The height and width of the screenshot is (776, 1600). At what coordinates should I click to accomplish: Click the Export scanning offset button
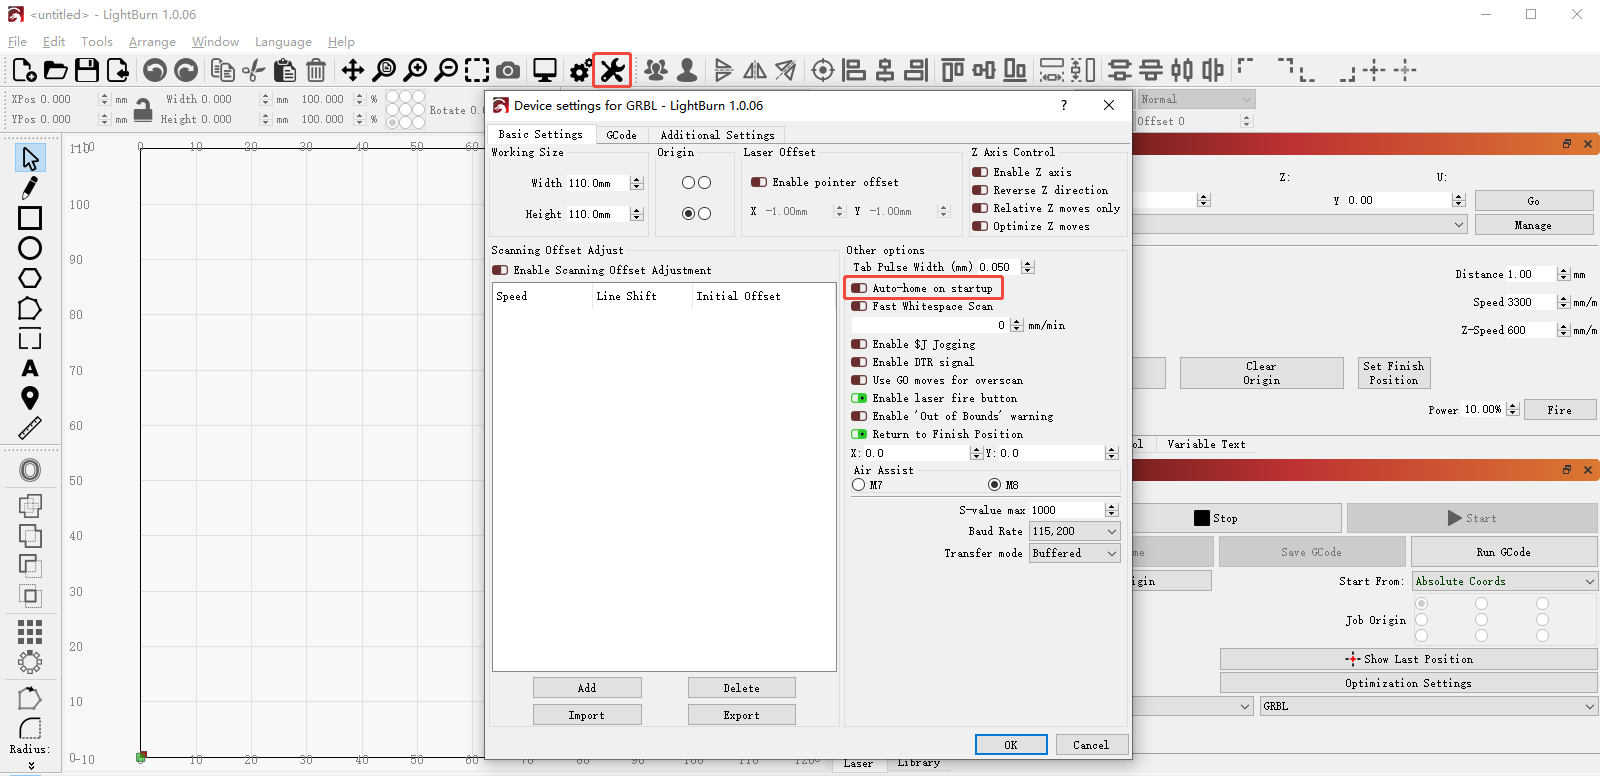click(741, 715)
